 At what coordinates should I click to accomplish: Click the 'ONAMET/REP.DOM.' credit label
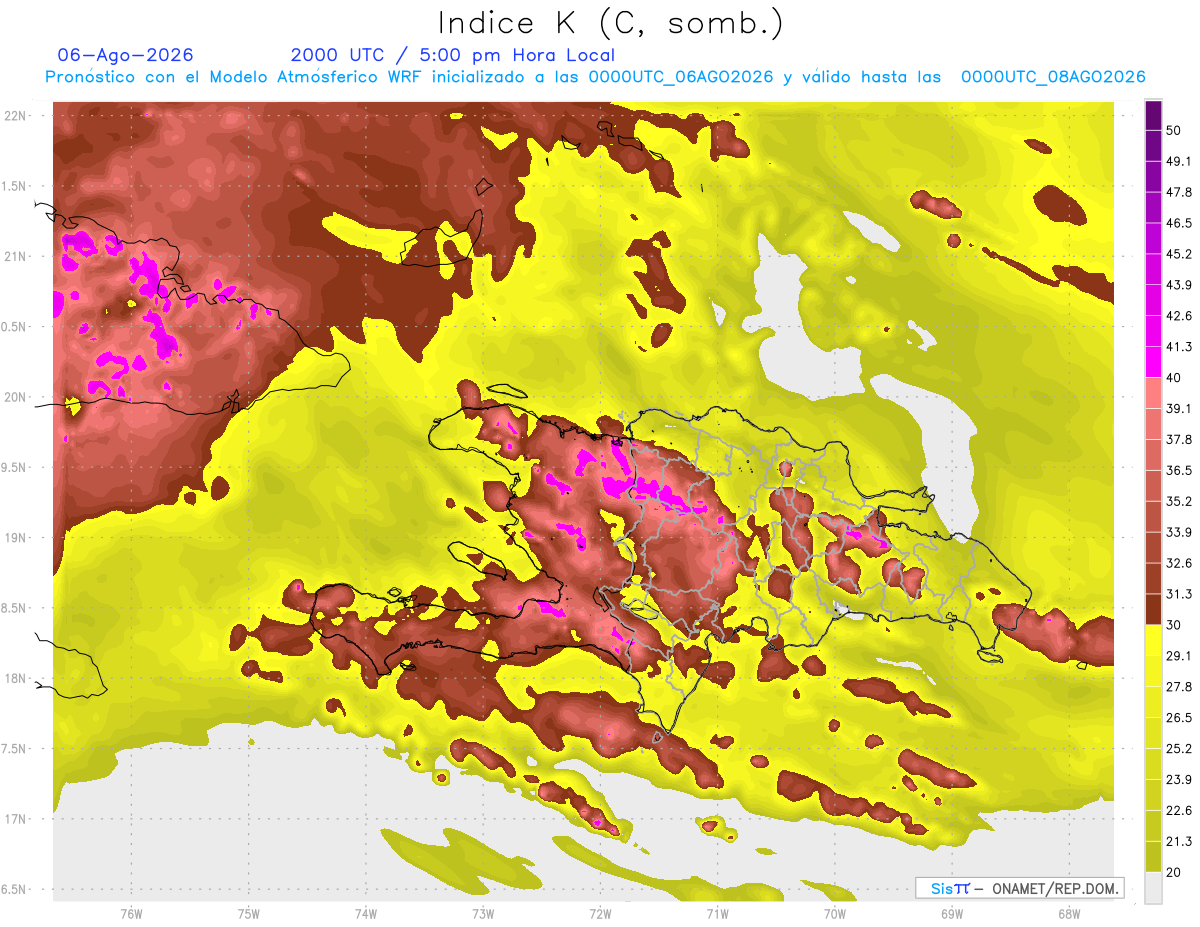point(1054,888)
